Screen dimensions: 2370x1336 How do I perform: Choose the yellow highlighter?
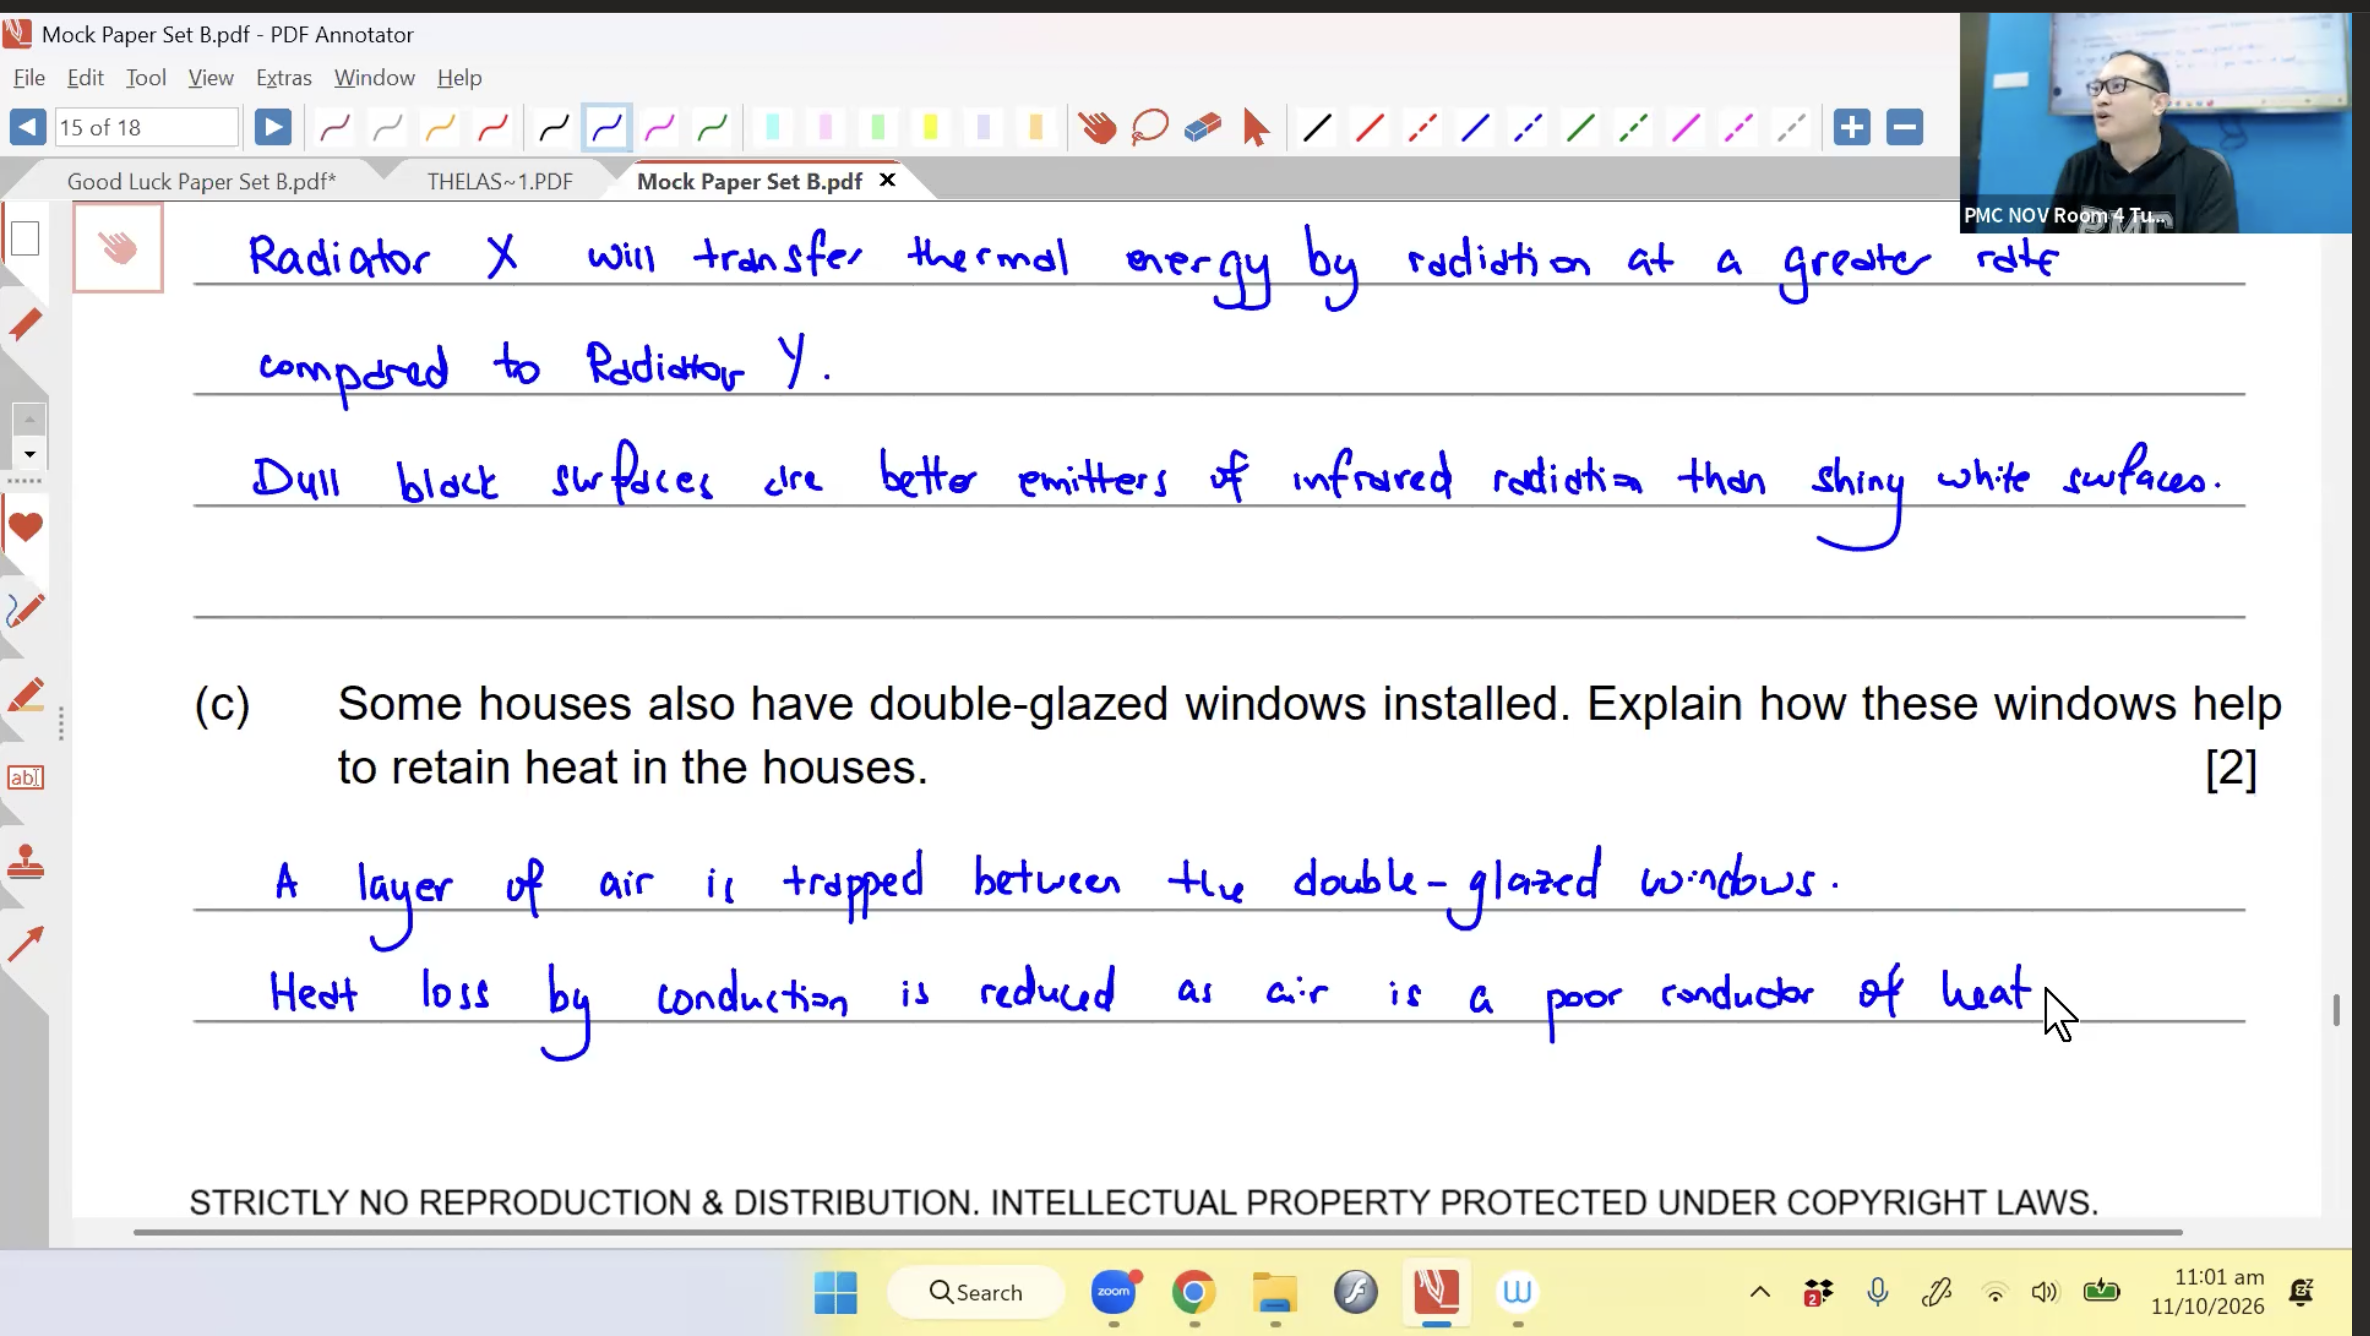coord(930,127)
